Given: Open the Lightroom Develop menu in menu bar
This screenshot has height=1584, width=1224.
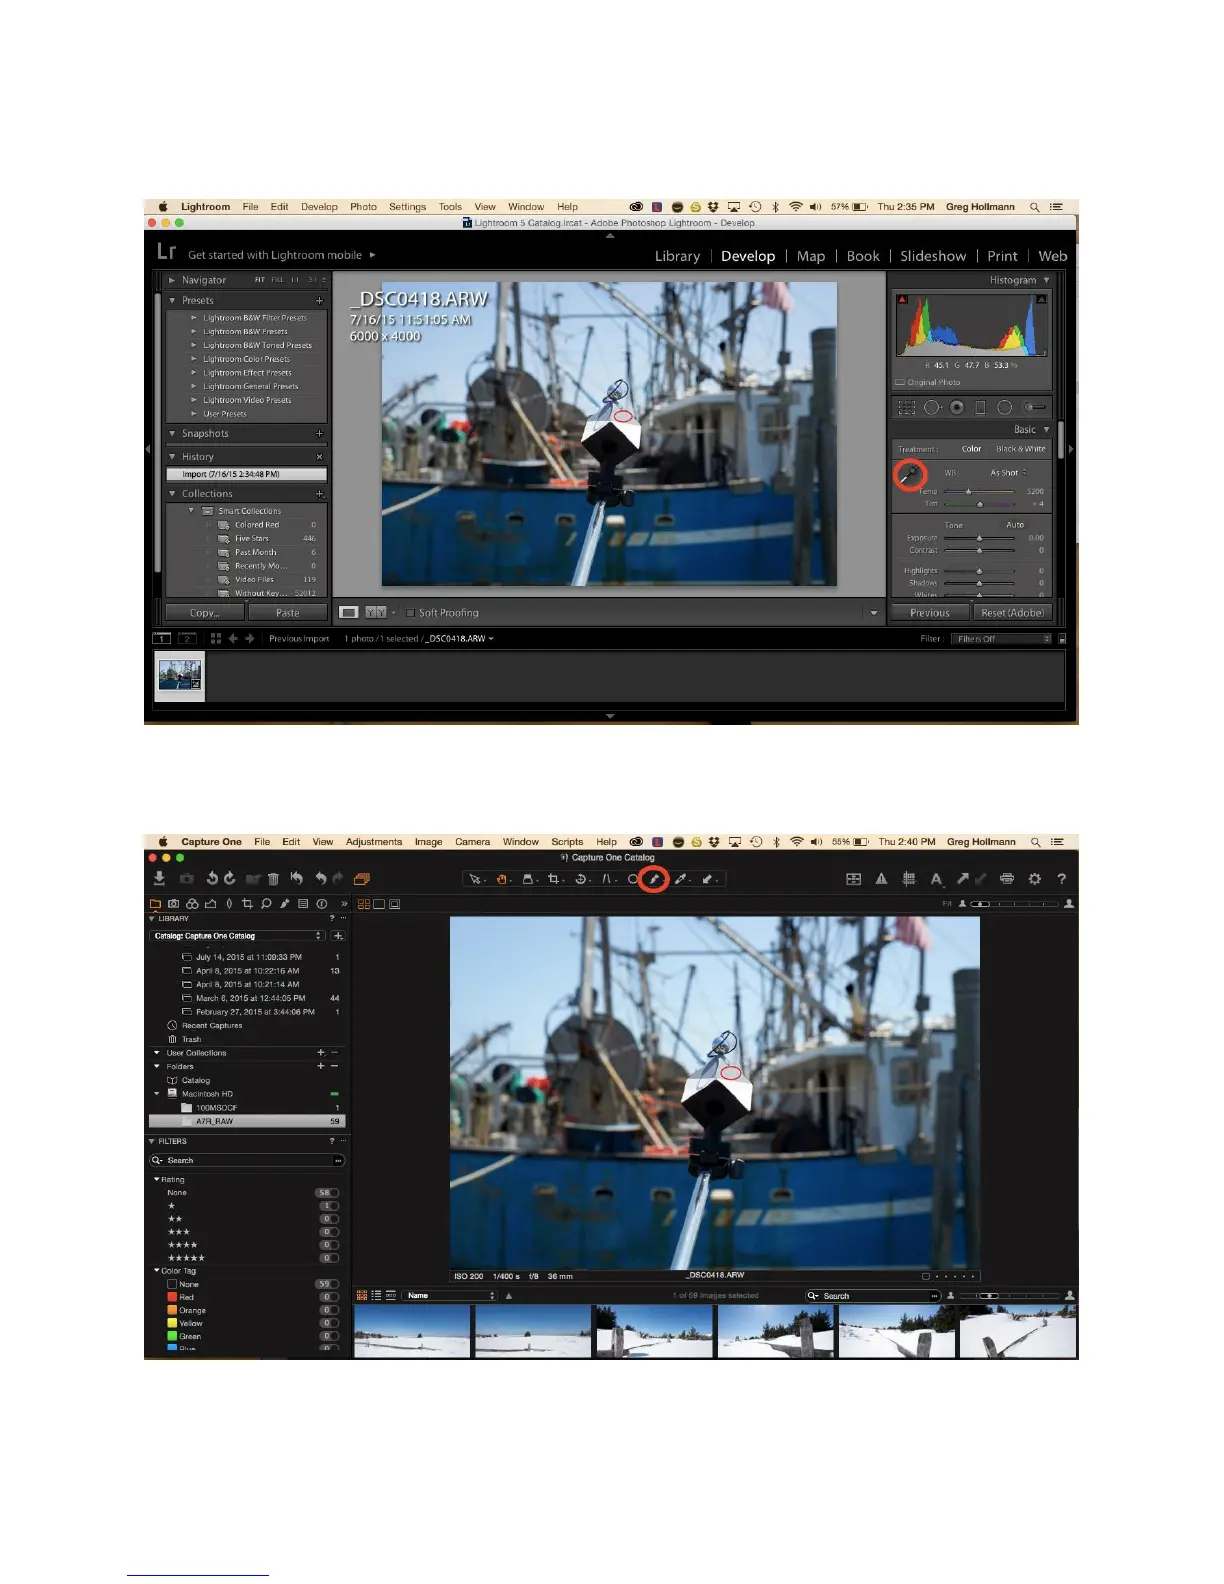Looking at the screenshot, I should click(x=319, y=207).
